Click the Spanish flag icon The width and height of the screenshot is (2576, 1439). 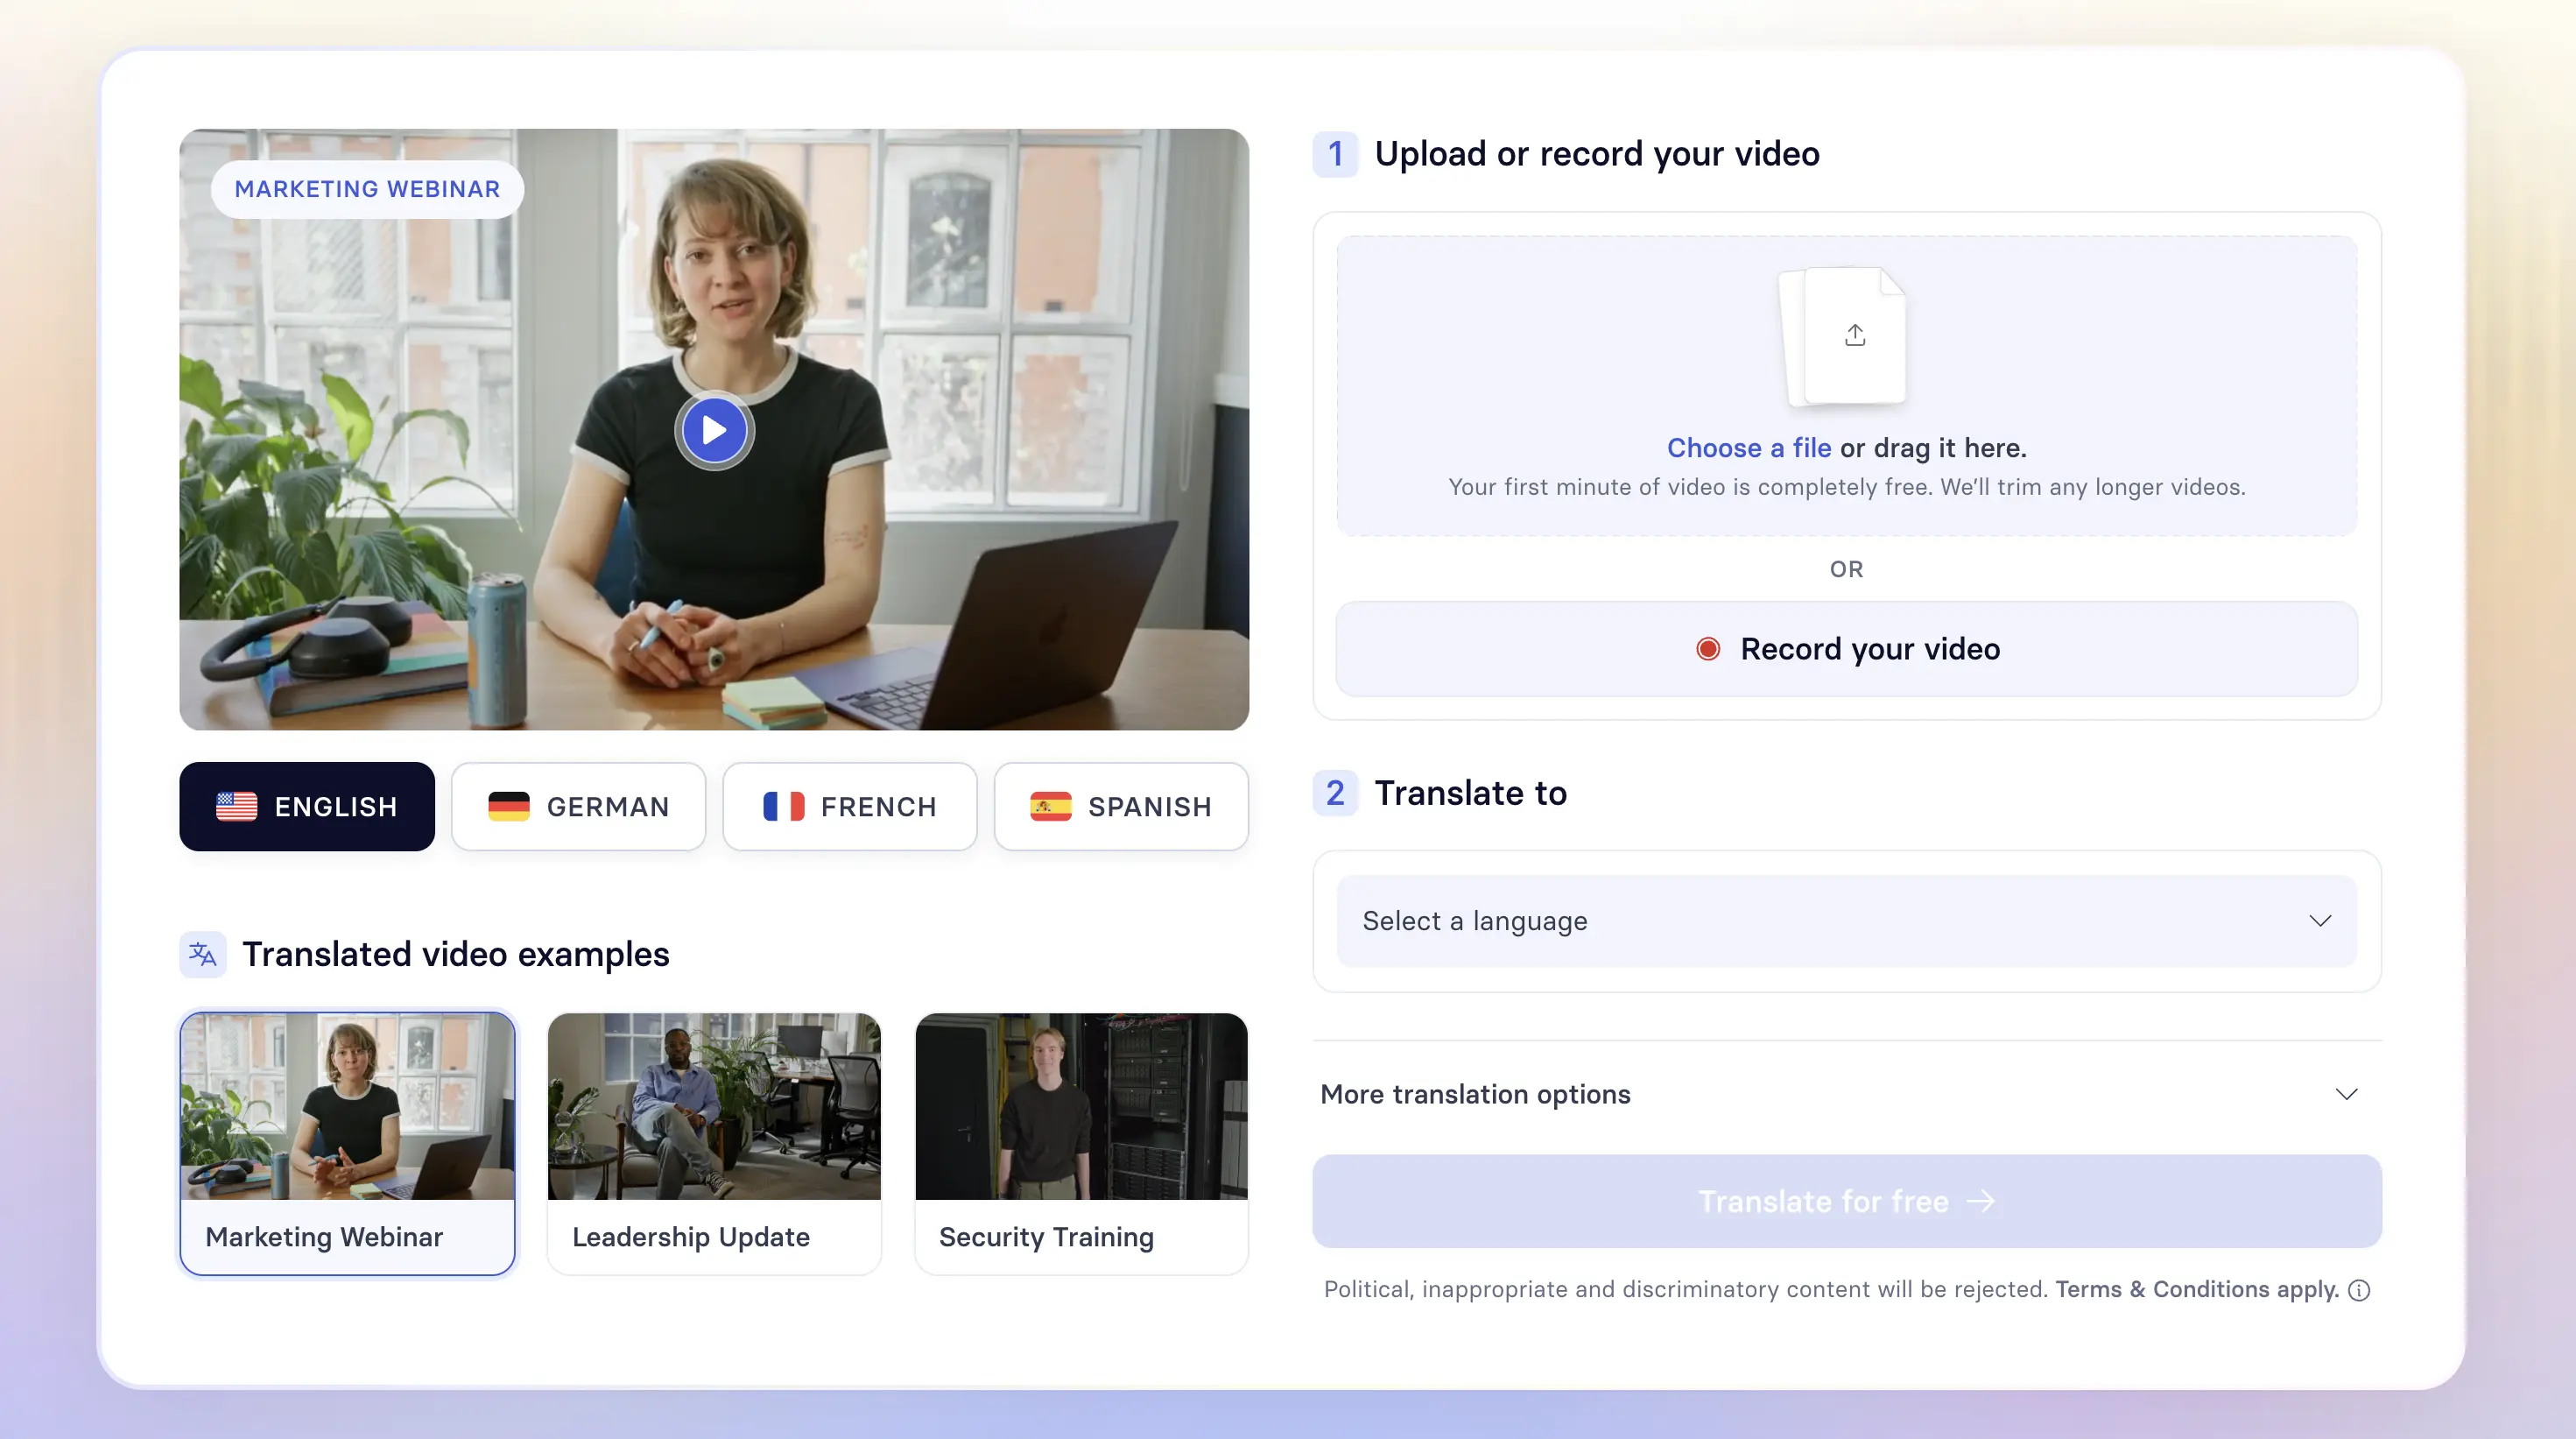pyautogui.click(x=1050, y=806)
